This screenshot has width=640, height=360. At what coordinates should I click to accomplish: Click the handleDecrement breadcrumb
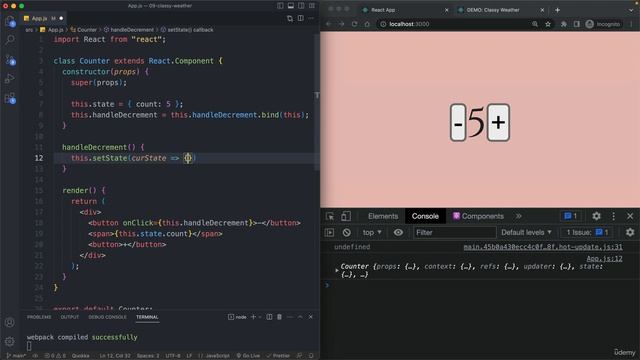pos(129,30)
